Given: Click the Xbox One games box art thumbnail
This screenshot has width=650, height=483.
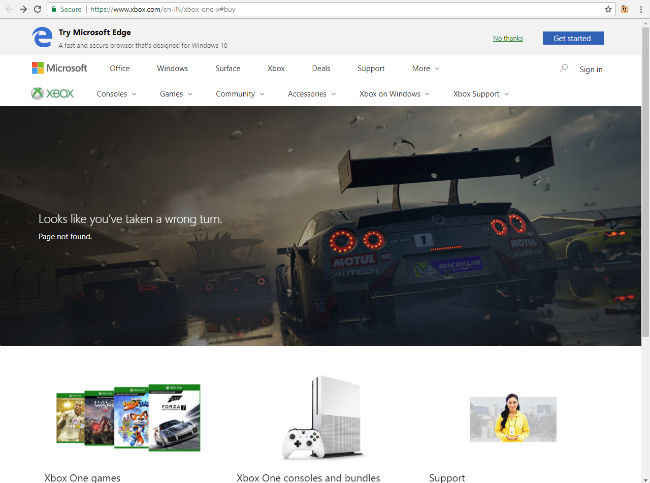Looking at the screenshot, I should coord(128,417).
